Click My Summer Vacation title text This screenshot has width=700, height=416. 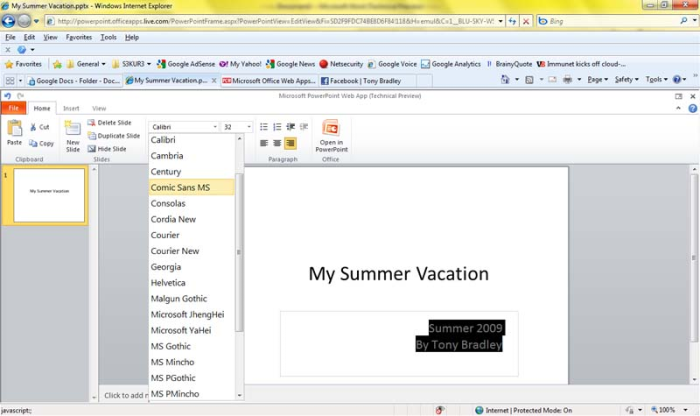399,274
